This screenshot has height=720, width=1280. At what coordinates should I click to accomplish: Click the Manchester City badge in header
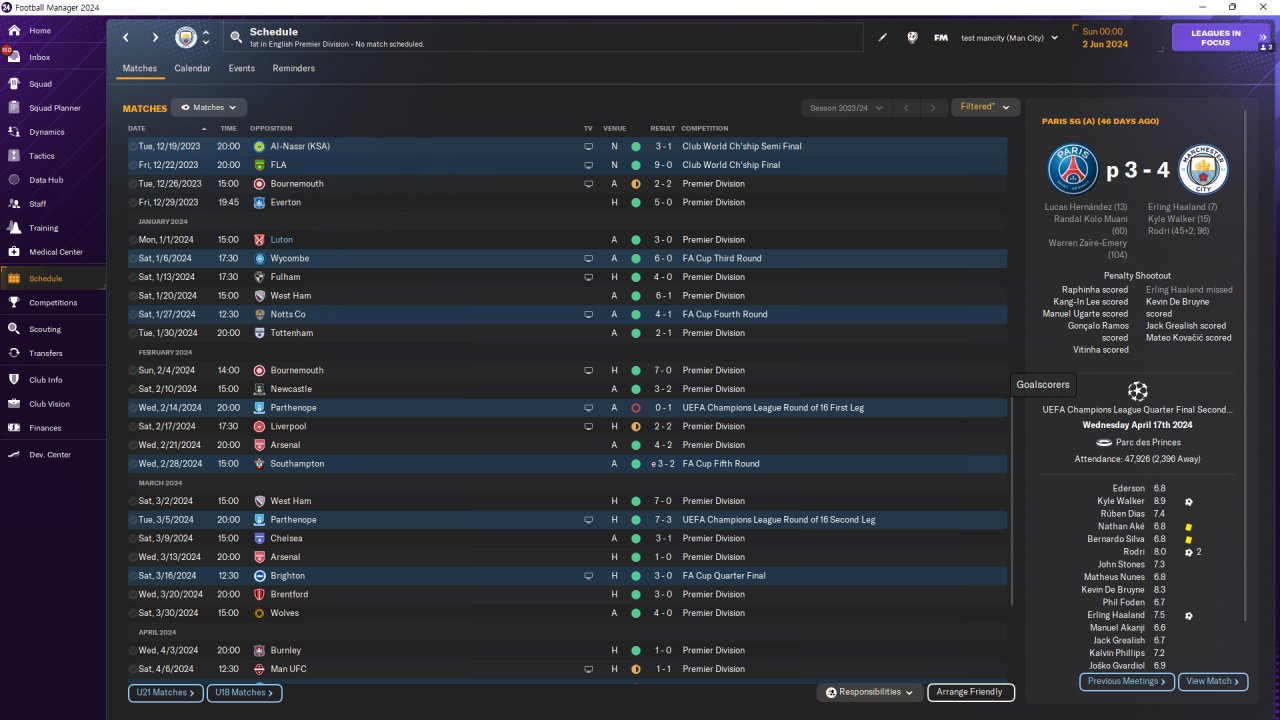tap(186, 38)
